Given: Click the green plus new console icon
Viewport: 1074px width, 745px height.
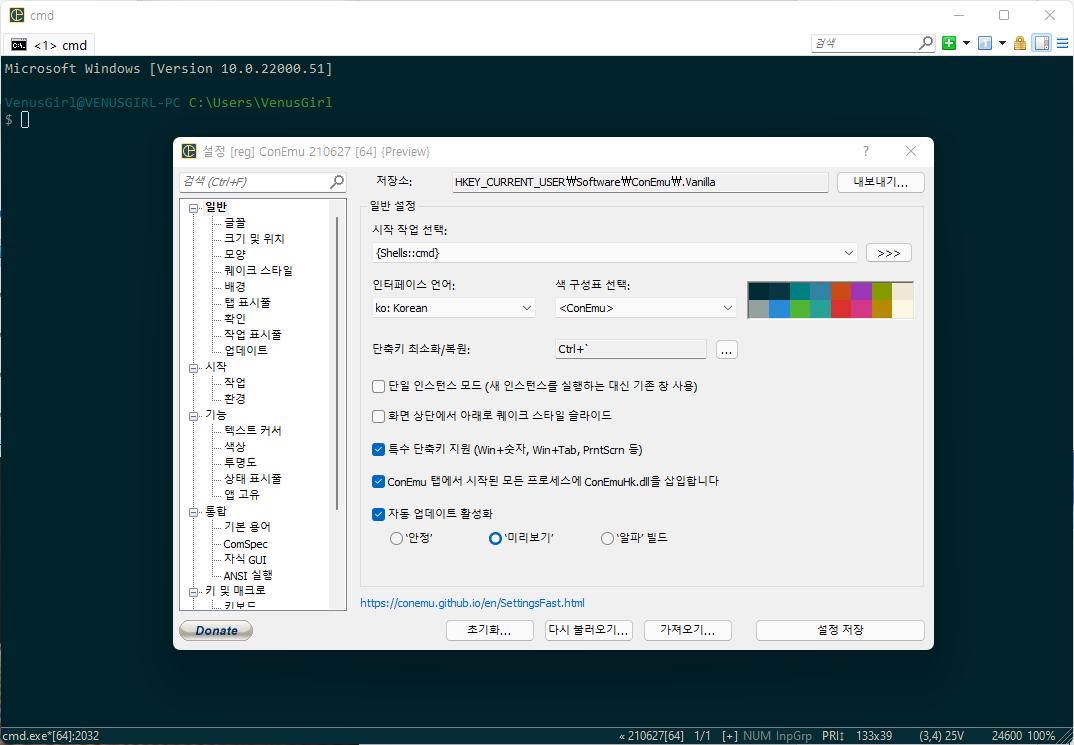Looking at the screenshot, I should [x=949, y=43].
